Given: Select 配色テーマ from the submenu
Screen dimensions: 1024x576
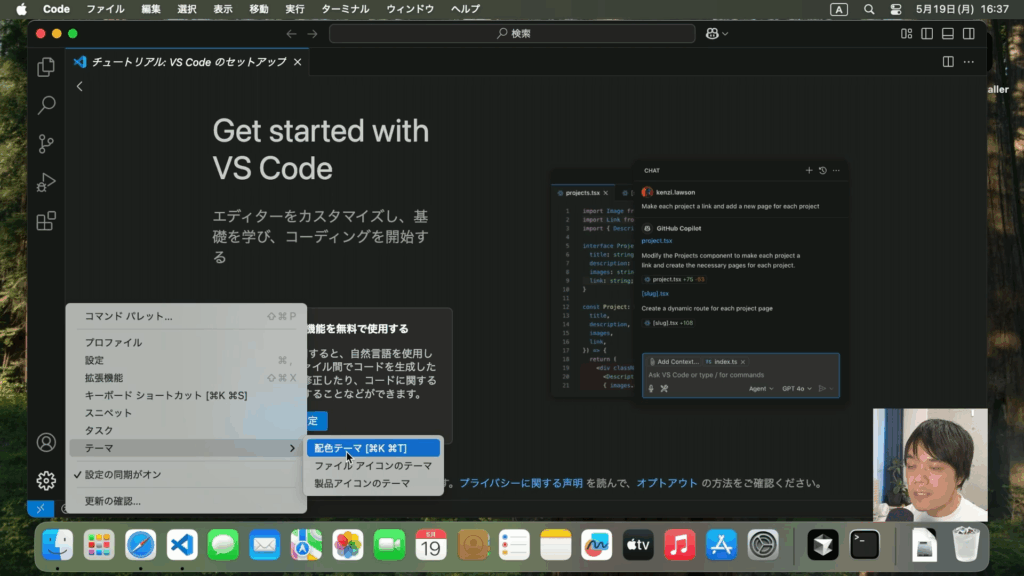Looking at the screenshot, I should pyautogui.click(x=361, y=448).
